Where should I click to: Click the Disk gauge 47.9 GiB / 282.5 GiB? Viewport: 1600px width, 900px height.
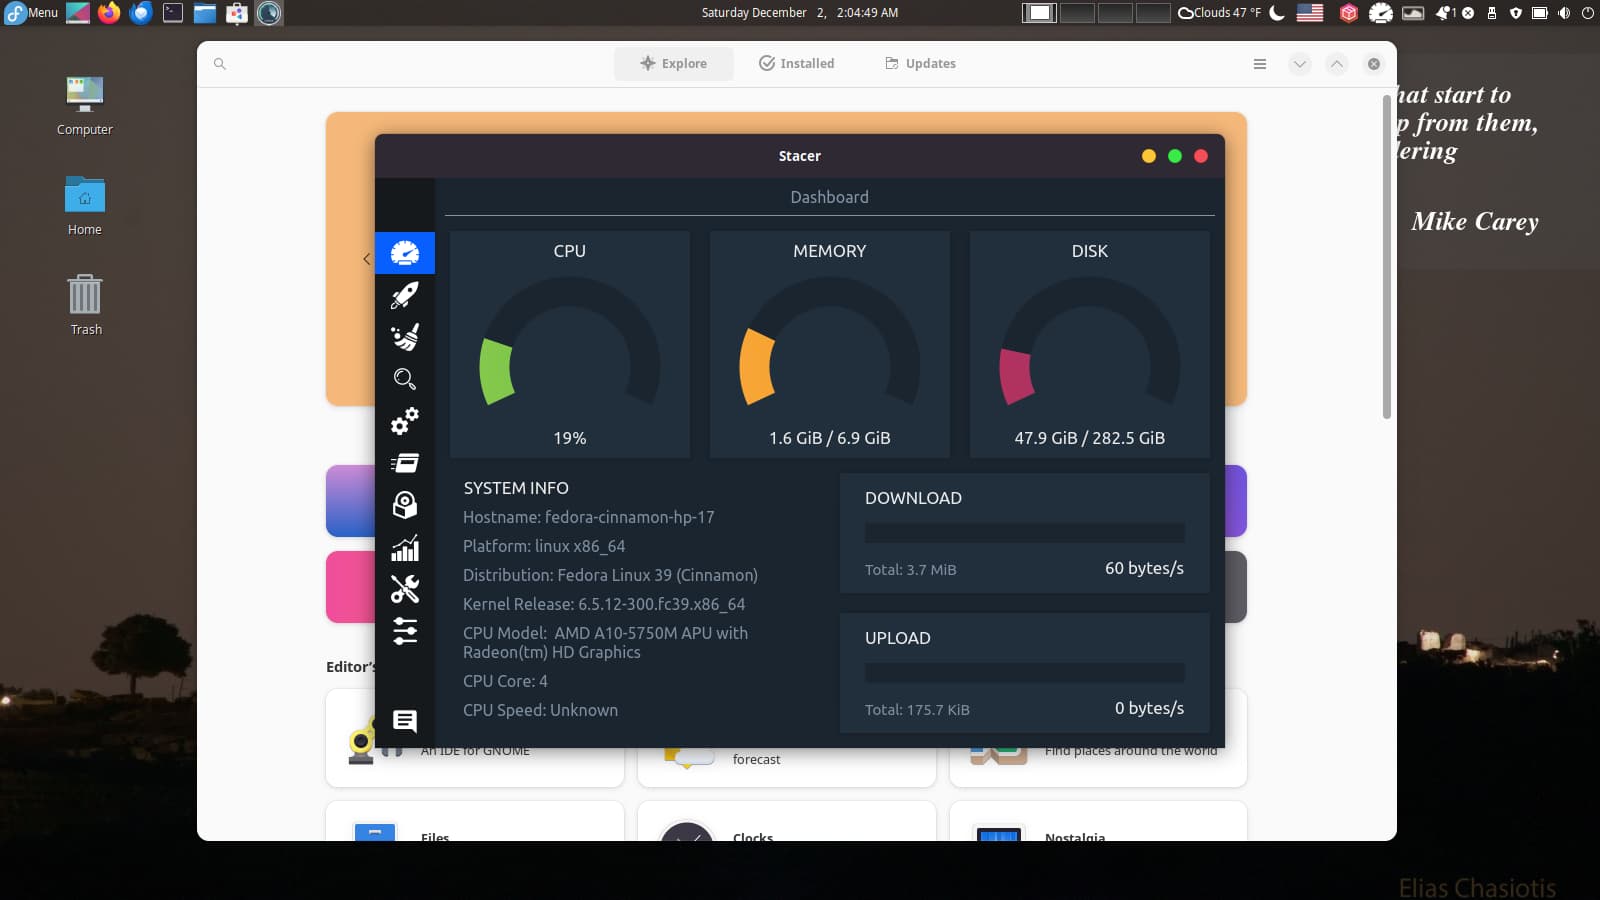click(x=1090, y=345)
